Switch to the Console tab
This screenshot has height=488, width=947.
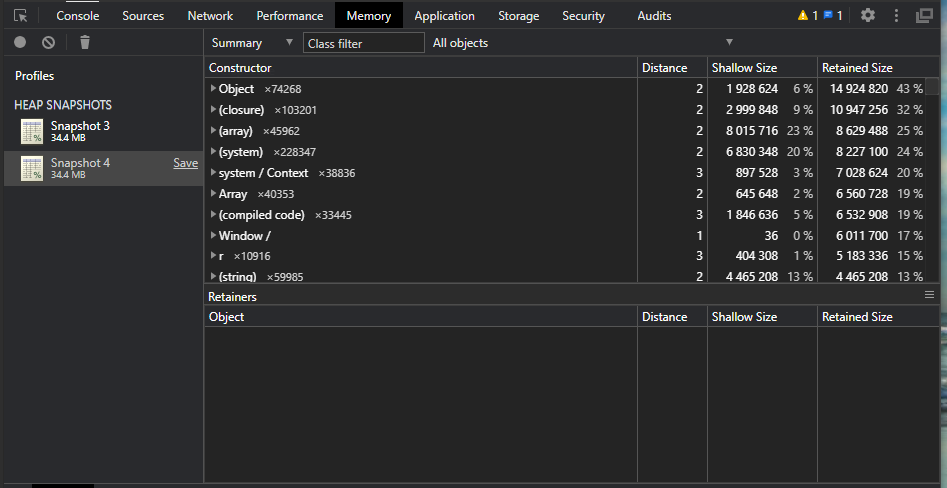click(x=77, y=16)
